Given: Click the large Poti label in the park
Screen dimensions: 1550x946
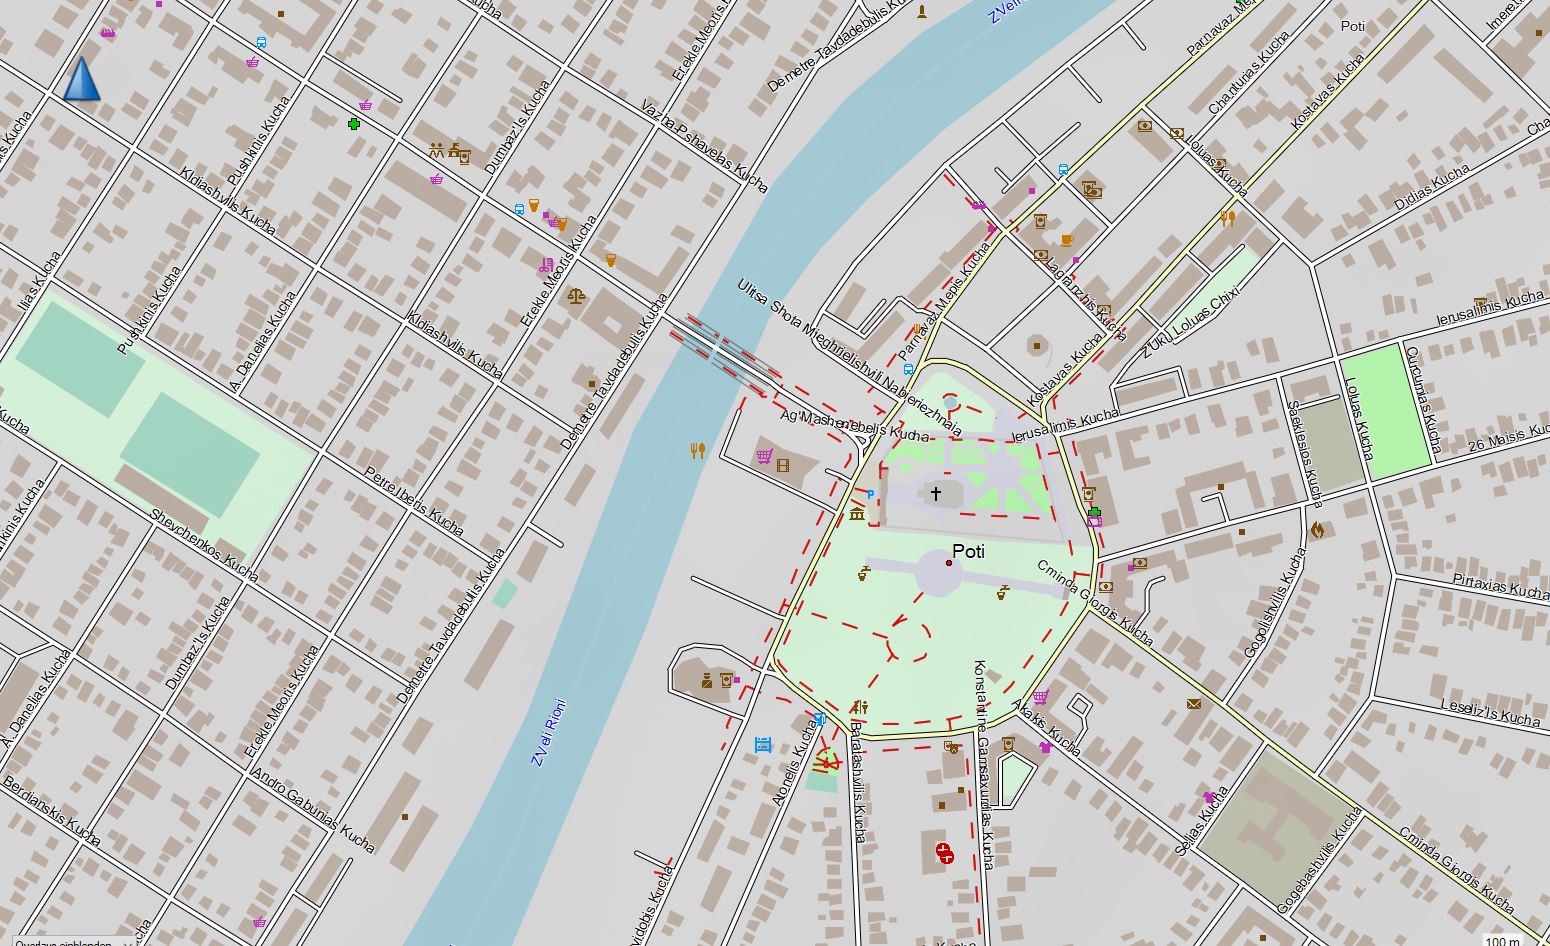Looking at the screenshot, I should tap(968, 550).
